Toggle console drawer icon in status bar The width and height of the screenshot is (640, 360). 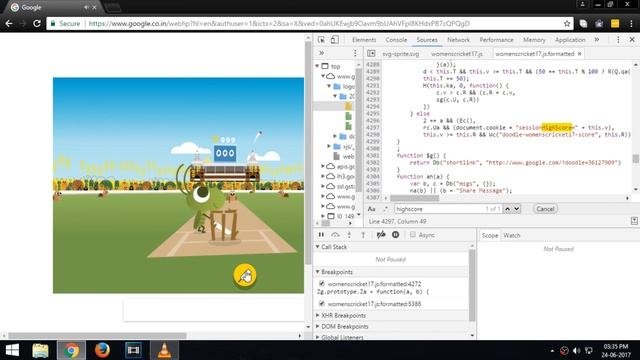point(634,221)
